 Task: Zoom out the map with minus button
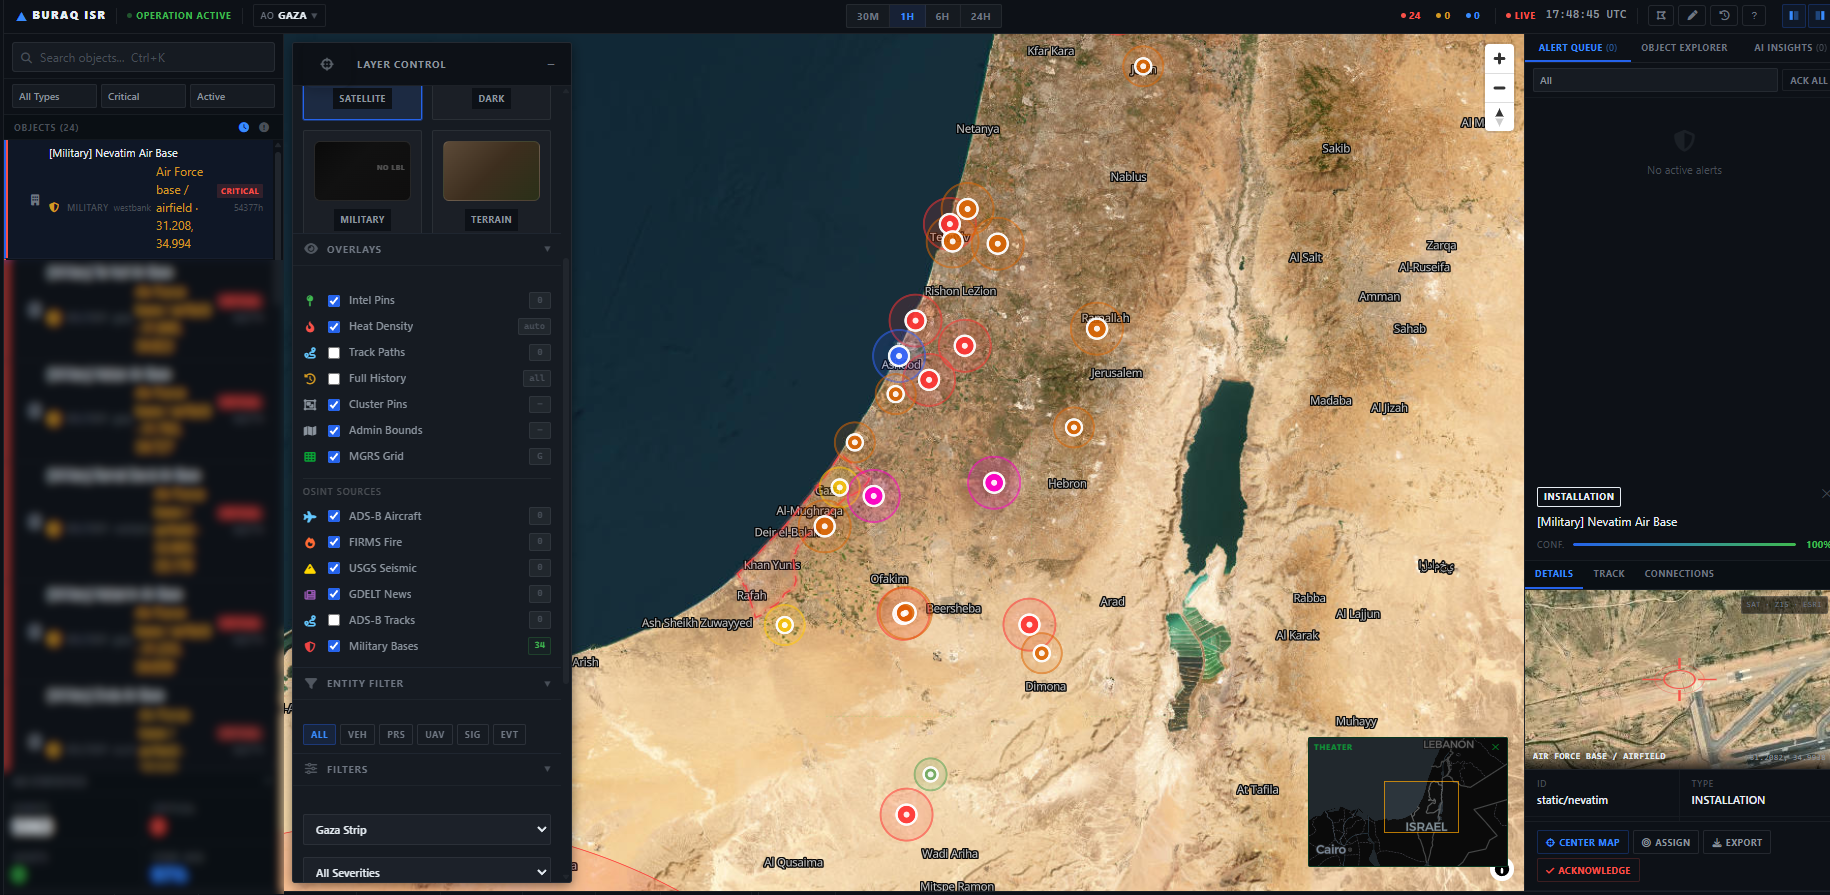coord(1499,88)
